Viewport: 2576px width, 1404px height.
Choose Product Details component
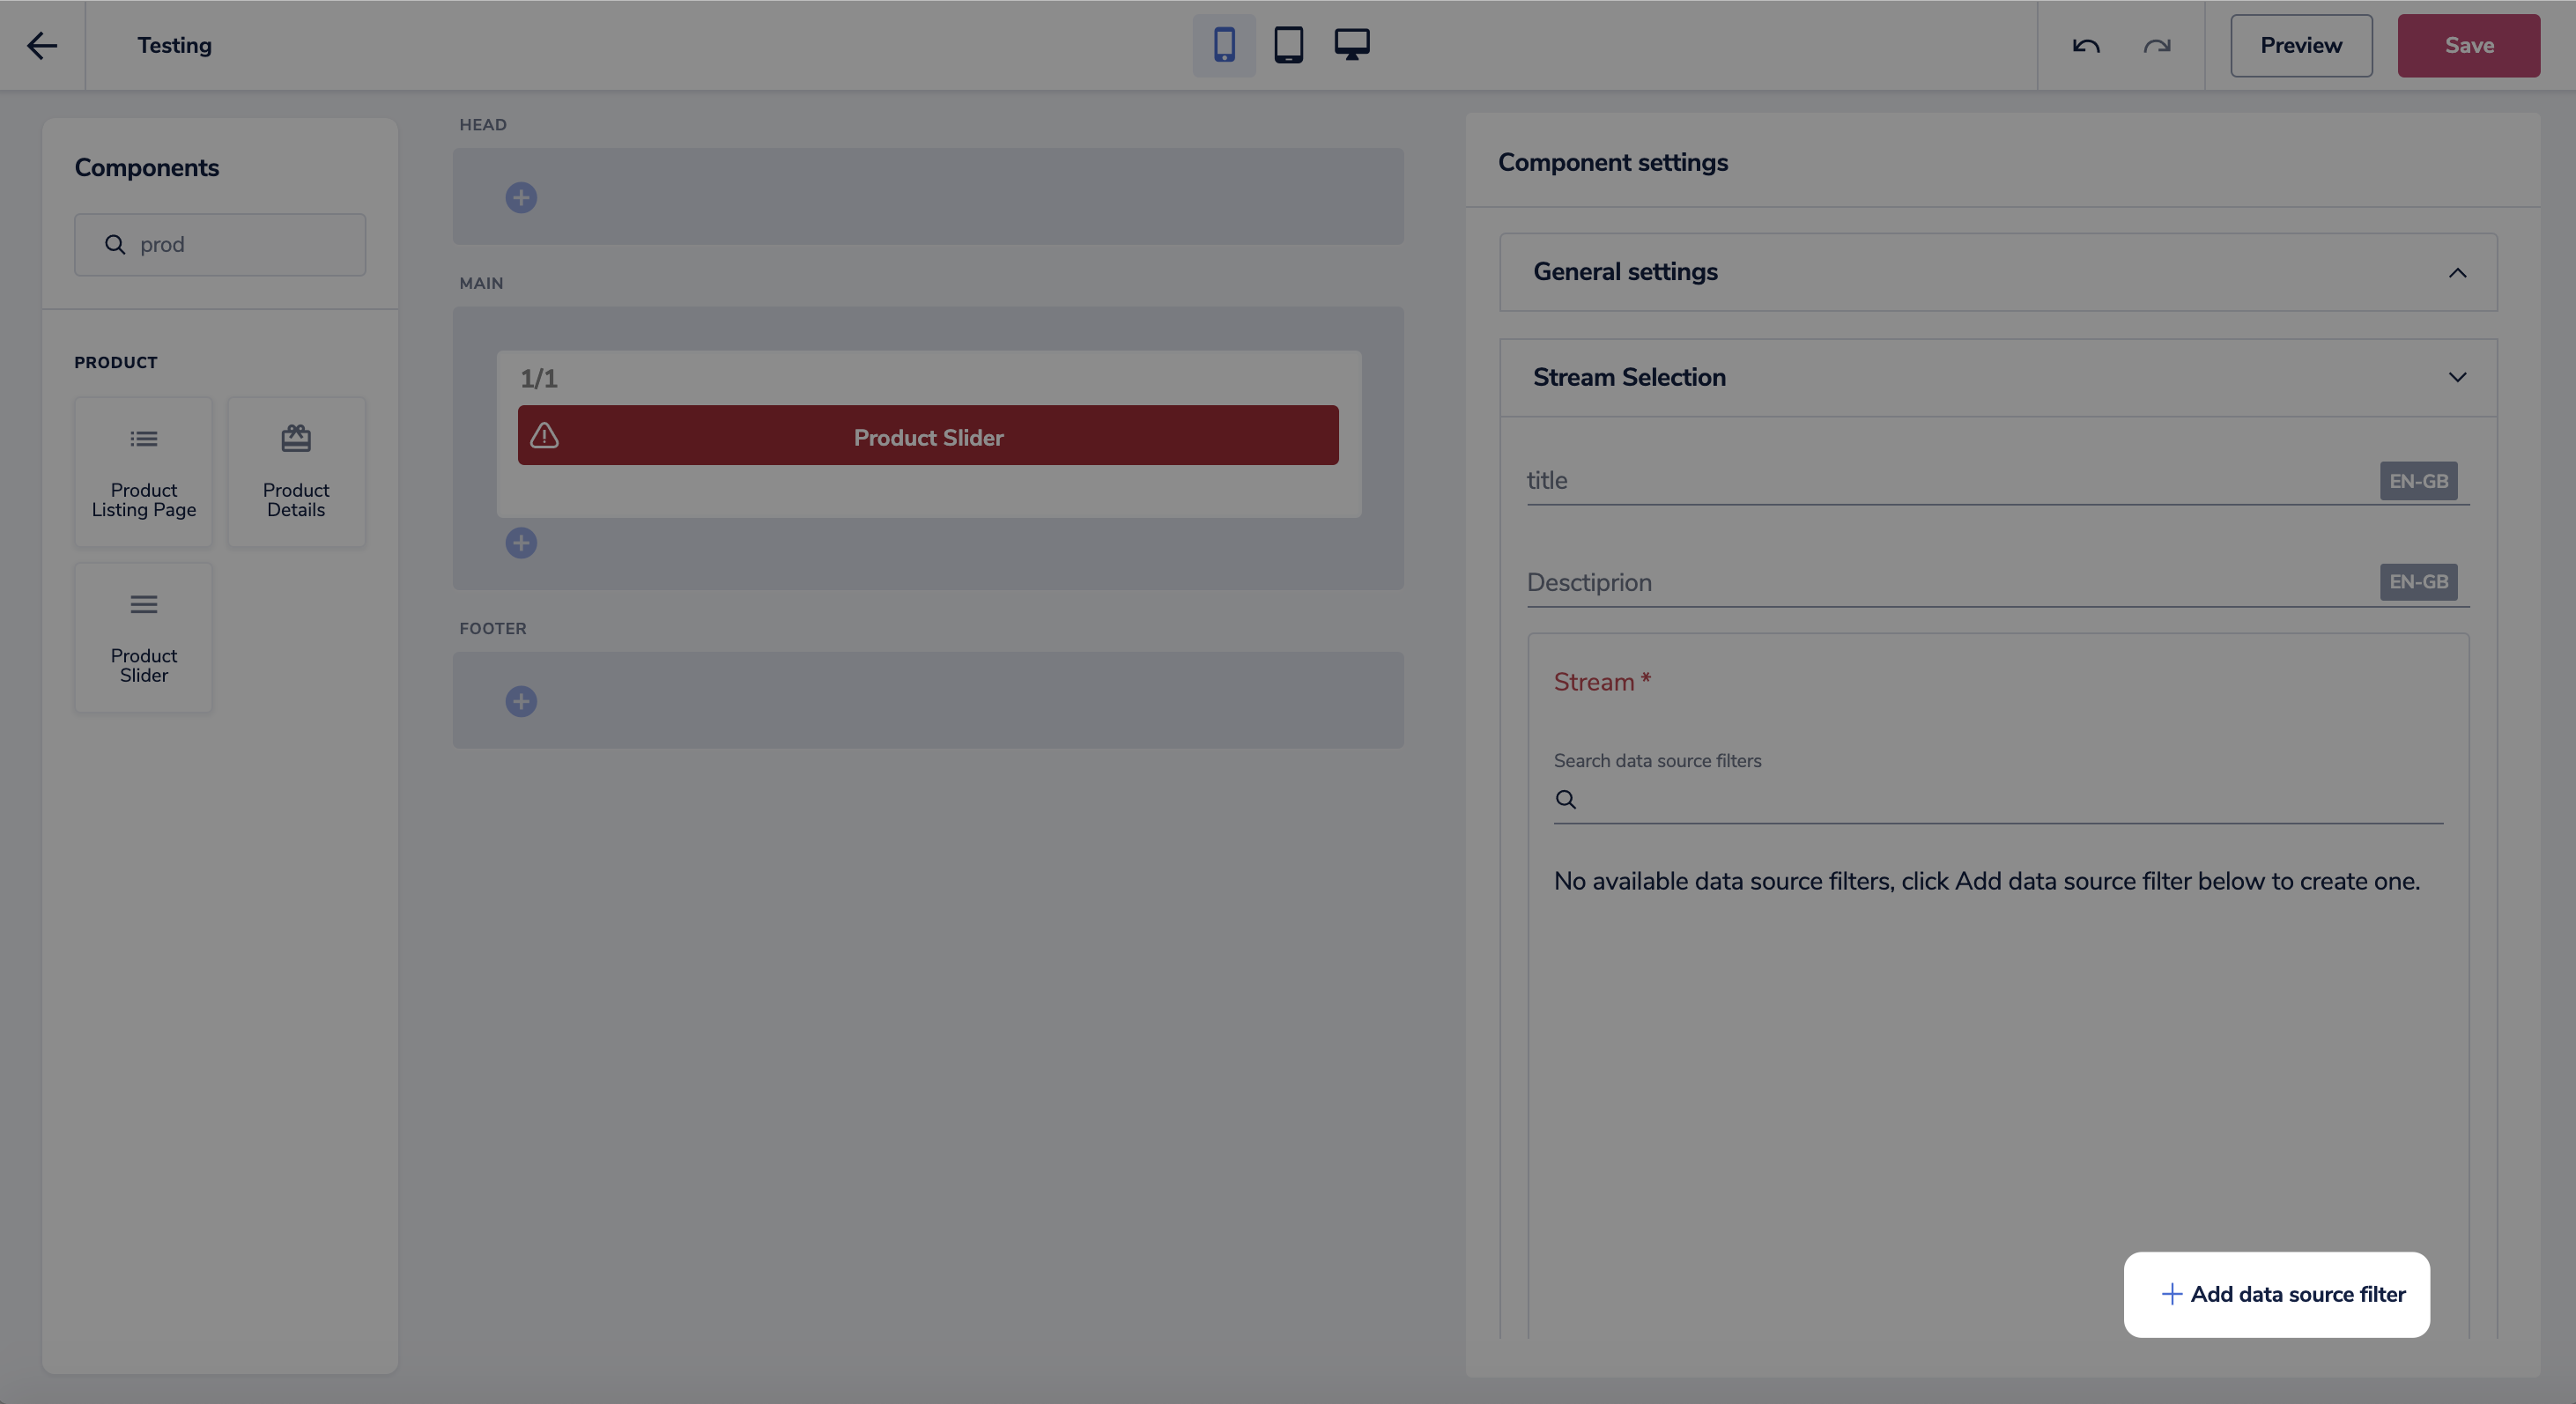(296, 472)
